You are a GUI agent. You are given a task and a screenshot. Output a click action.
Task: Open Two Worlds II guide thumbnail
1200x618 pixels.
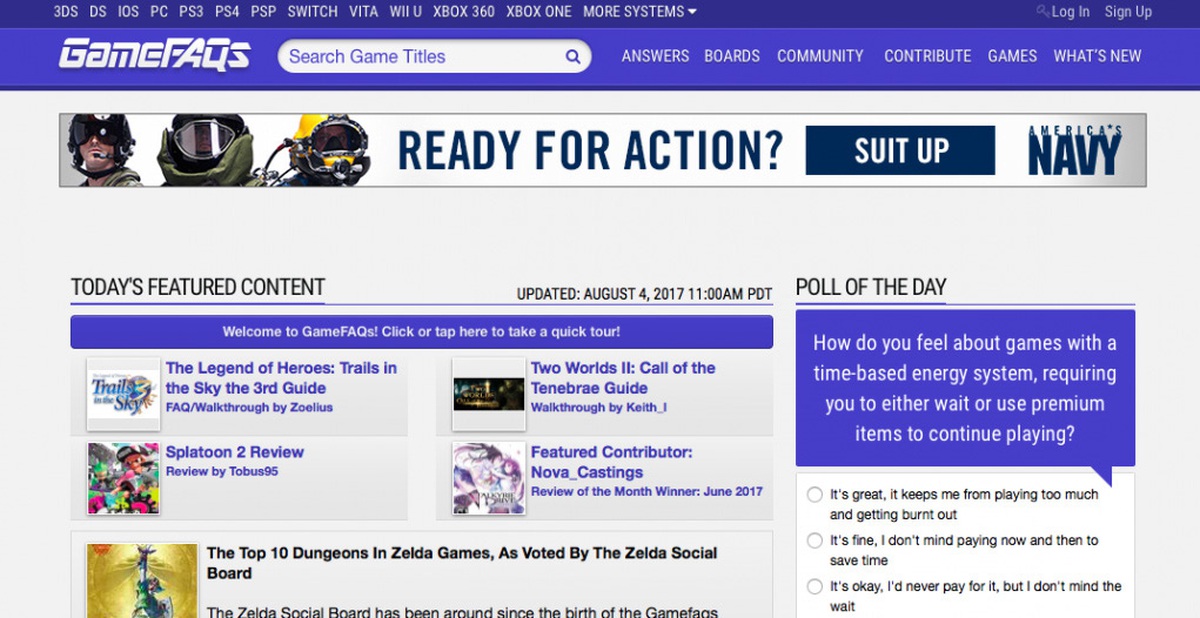coord(488,394)
